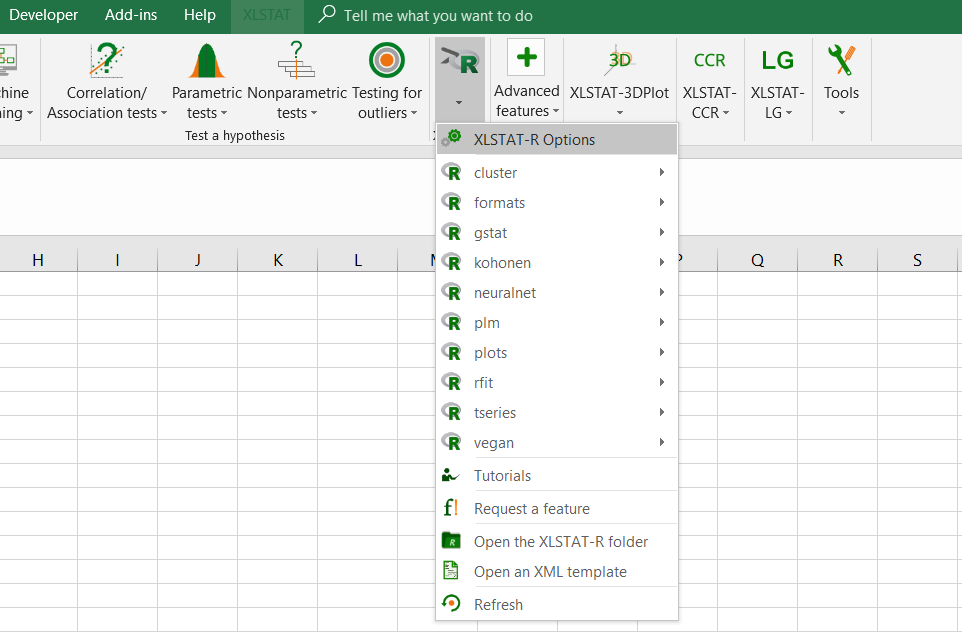Open the Advanced features green plus icon
This screenshot has width=962, height=632.
526,59
